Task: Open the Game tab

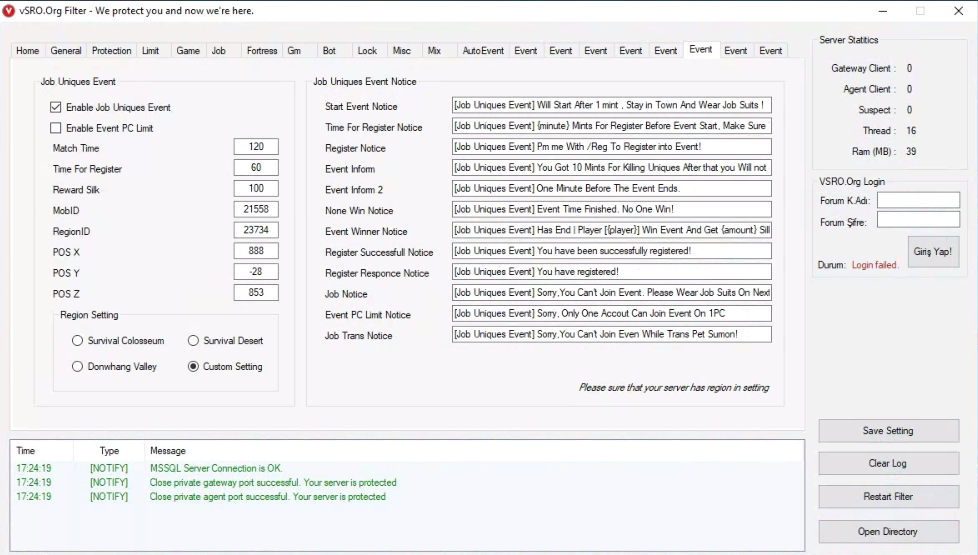Action: pos(188,51)
